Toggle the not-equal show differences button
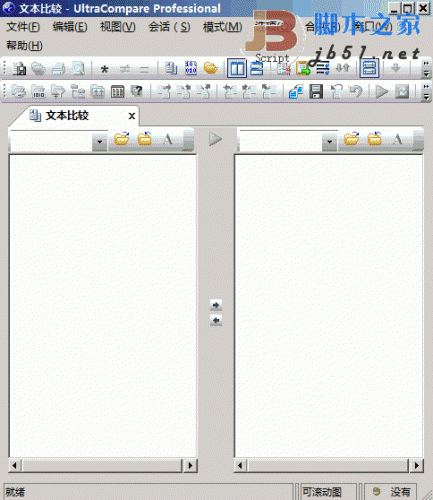Image resolution: width=433 pixels, height=500 pixels. coord(124,69)
